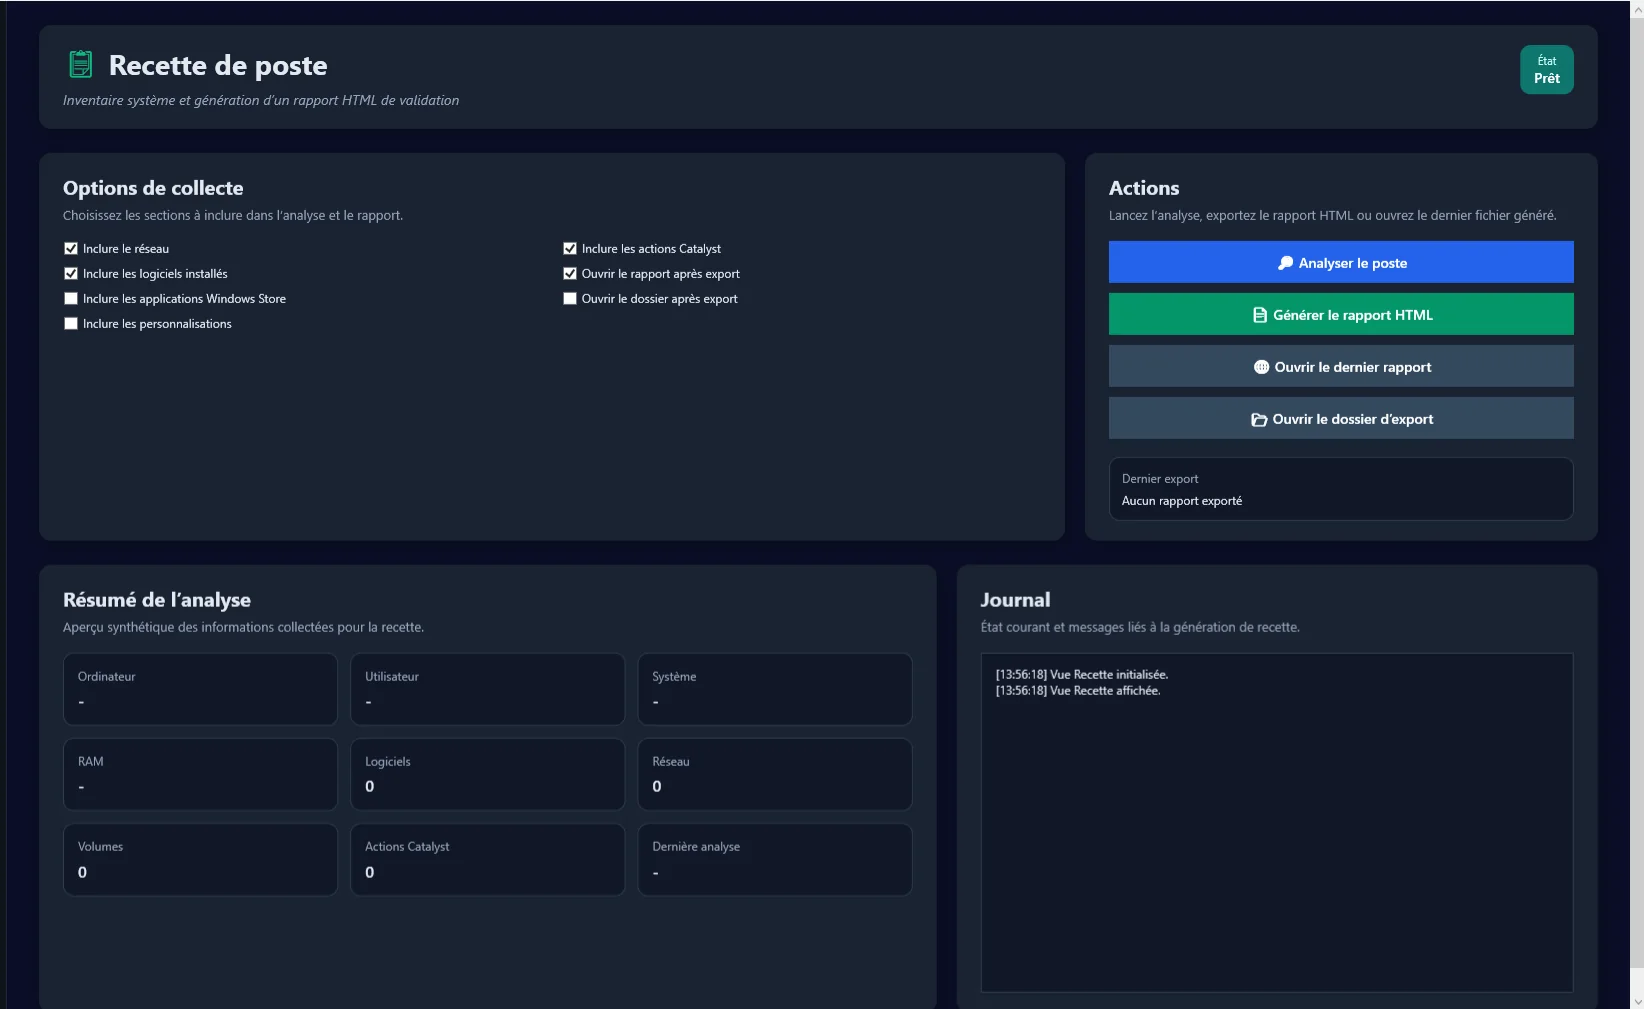The width and height of the screenshot is (1644, 1009).
Task: Click Générer le rapport HTML
Action: 1341,314
